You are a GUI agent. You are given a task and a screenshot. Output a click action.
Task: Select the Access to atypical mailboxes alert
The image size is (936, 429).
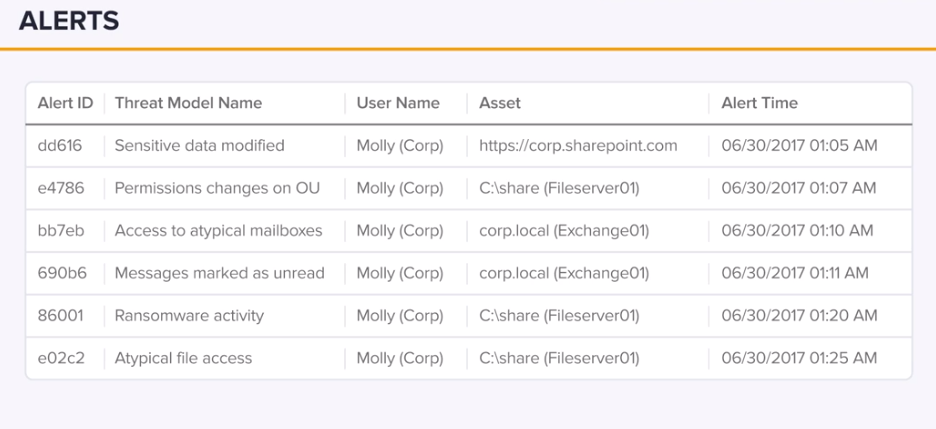tap(218, 231)
